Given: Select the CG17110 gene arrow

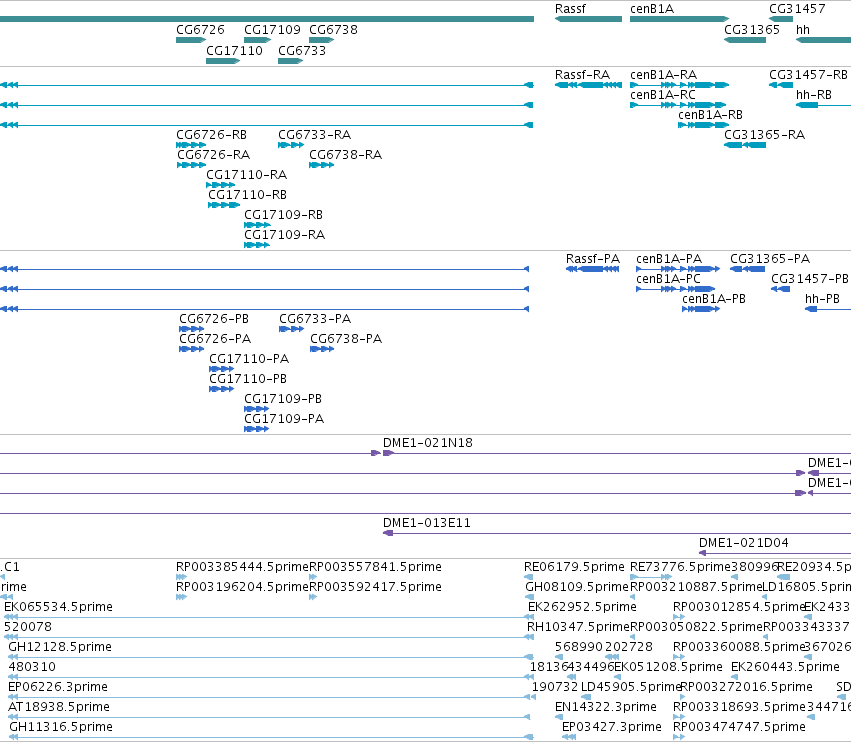Looking at the screenshot, I should pos(223,61).
